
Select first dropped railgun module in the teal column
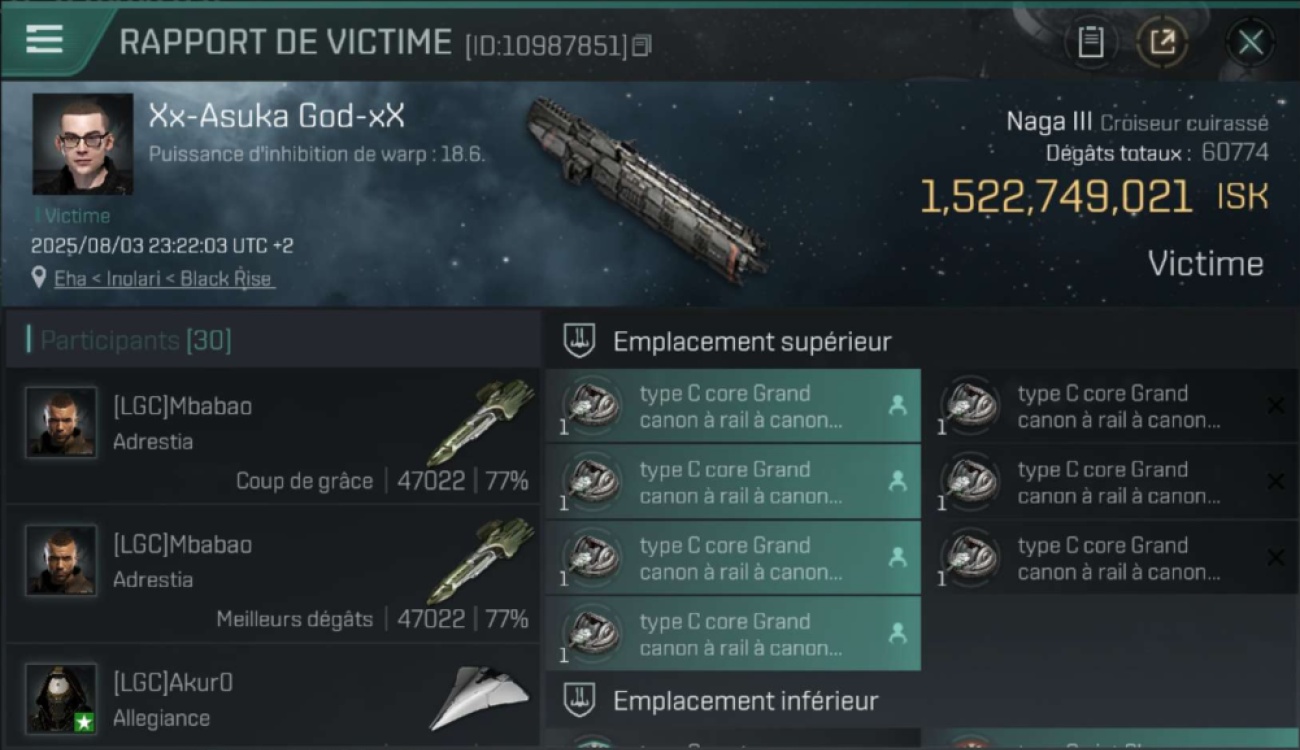tap(733, 406)
